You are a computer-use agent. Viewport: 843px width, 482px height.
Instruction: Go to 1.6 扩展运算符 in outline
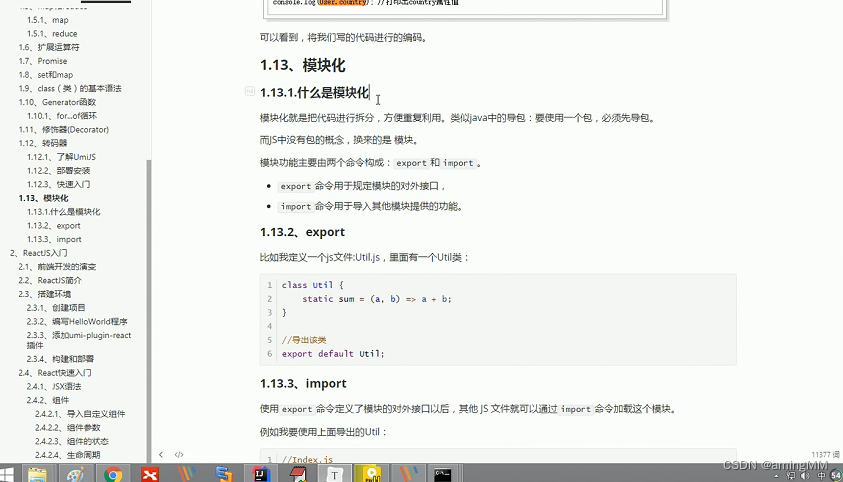(x=49, y=47)
